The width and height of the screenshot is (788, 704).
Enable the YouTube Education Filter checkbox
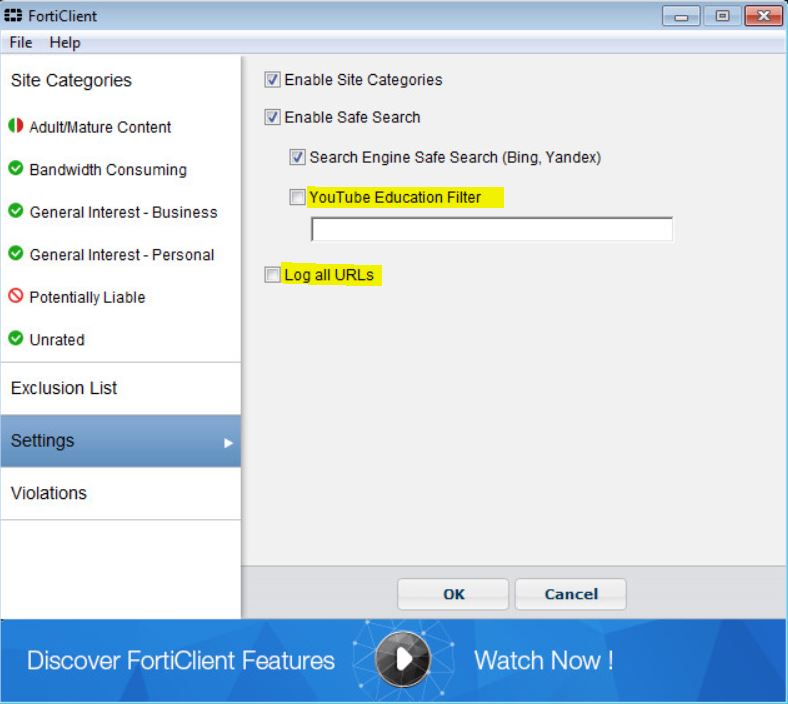(297, 198)
